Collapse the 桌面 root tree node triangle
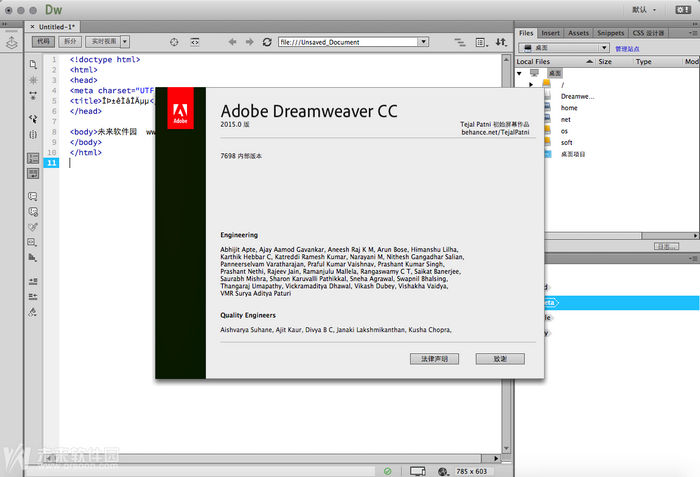The image size is (700, 477). pyautogui.click(x=519, y=73)
